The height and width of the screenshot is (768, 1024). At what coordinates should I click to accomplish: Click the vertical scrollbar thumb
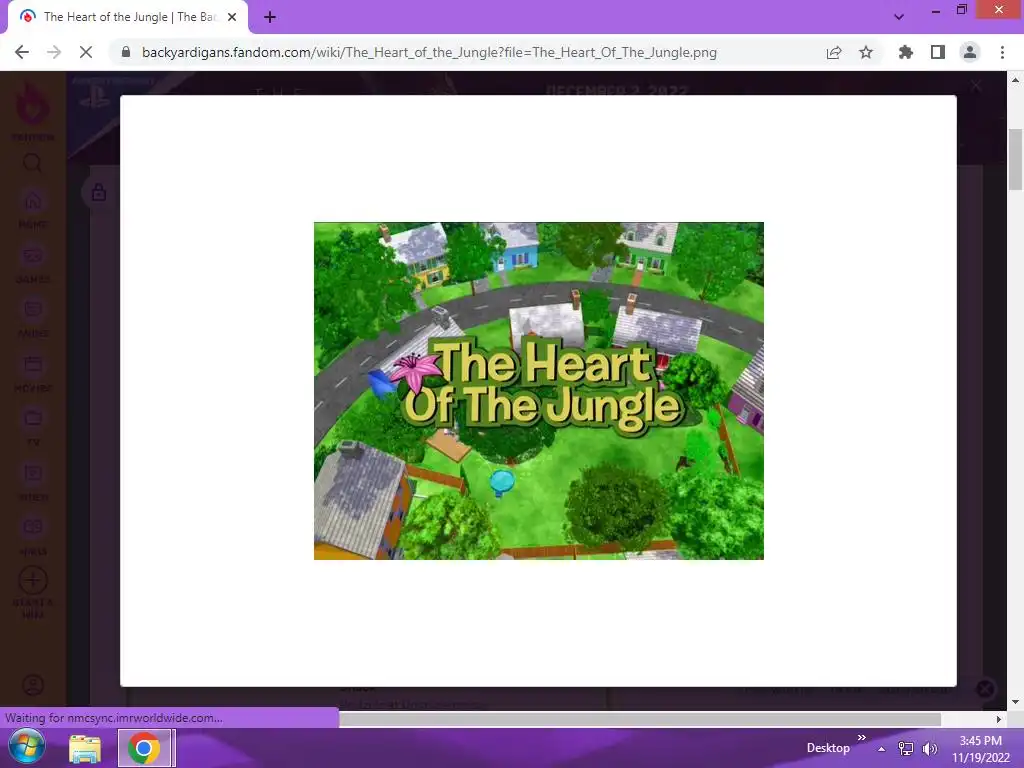(x=1015, y=159)
